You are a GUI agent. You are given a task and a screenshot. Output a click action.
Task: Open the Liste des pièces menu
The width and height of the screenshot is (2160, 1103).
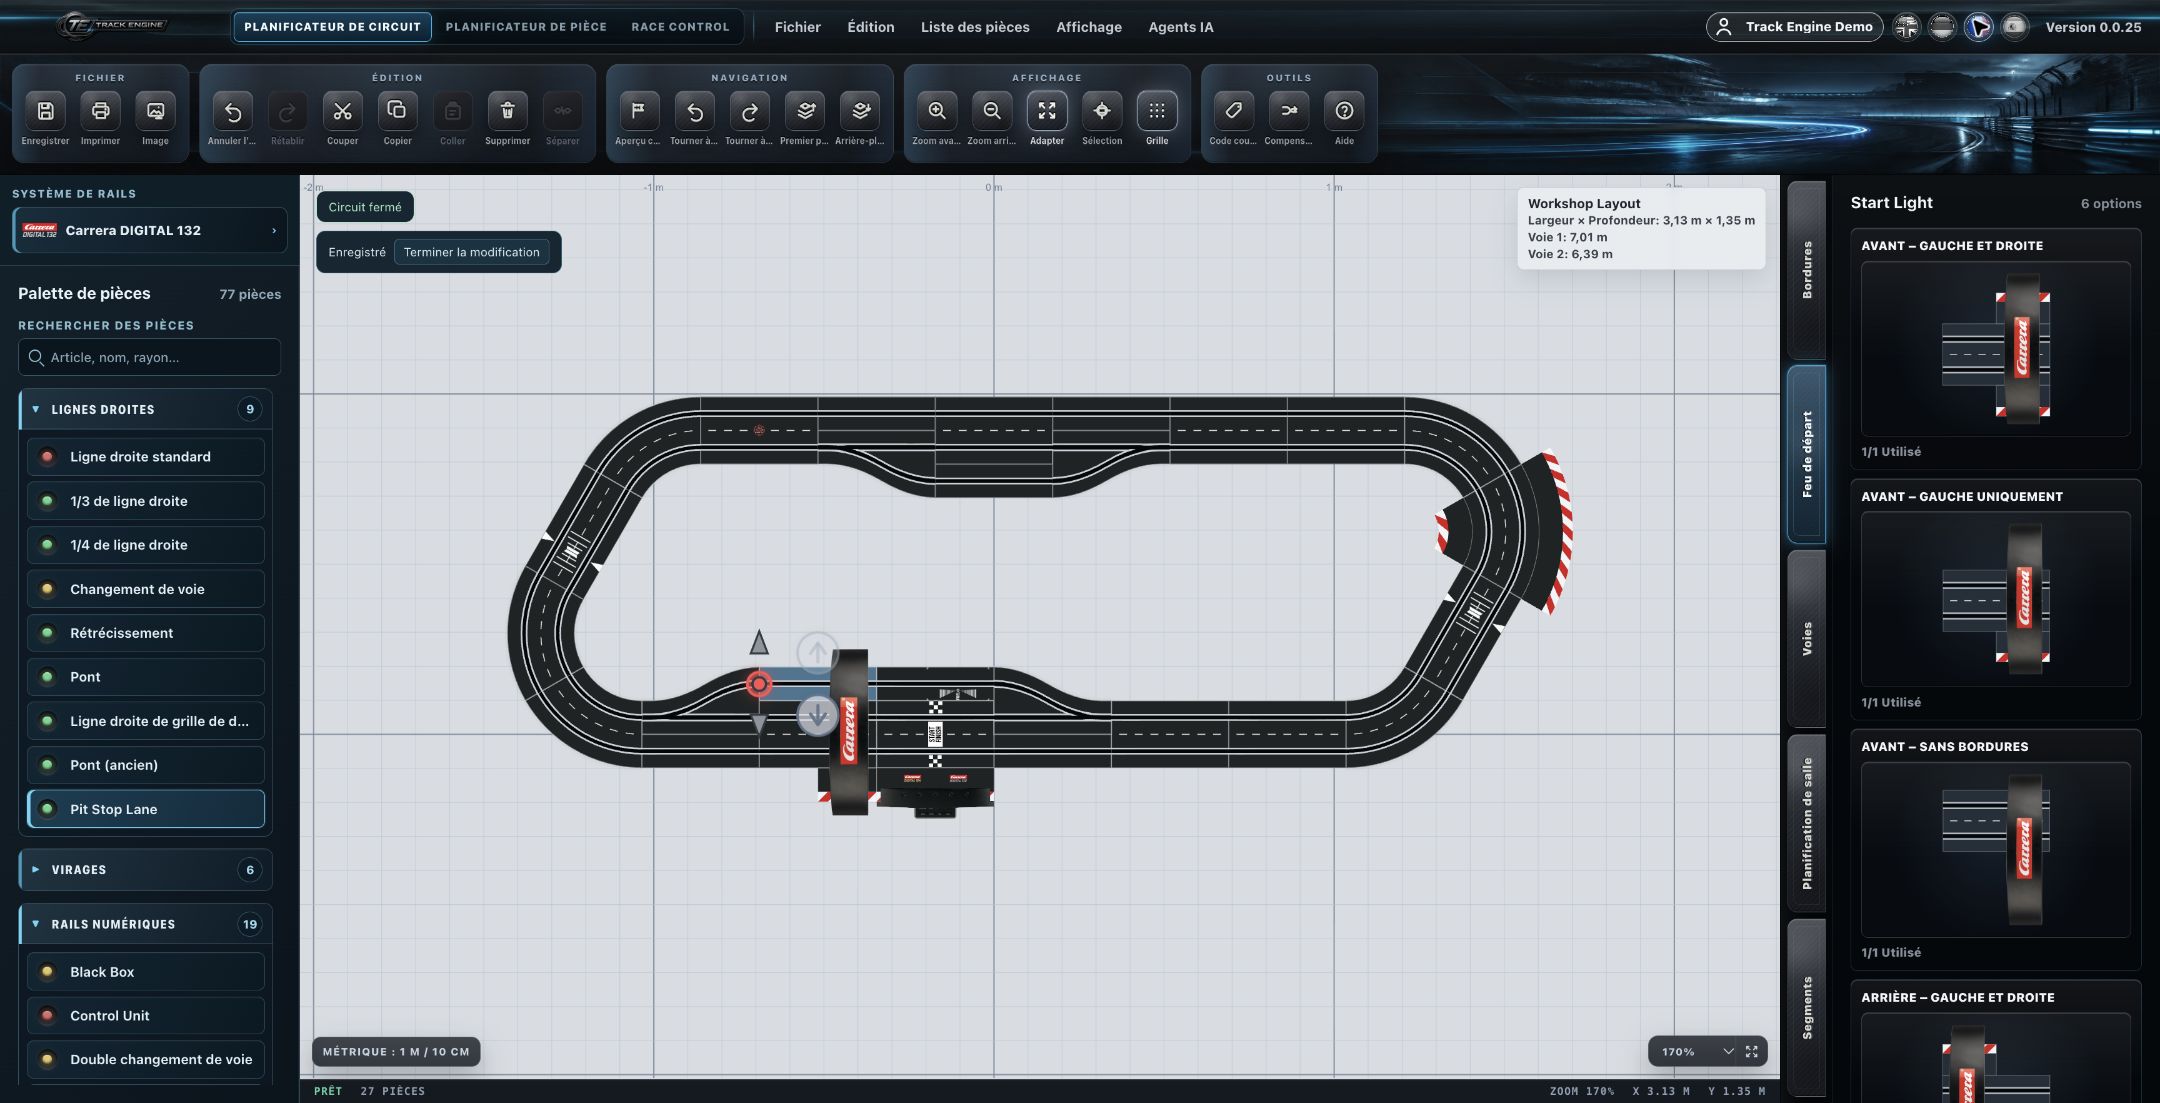pos(975,27)
